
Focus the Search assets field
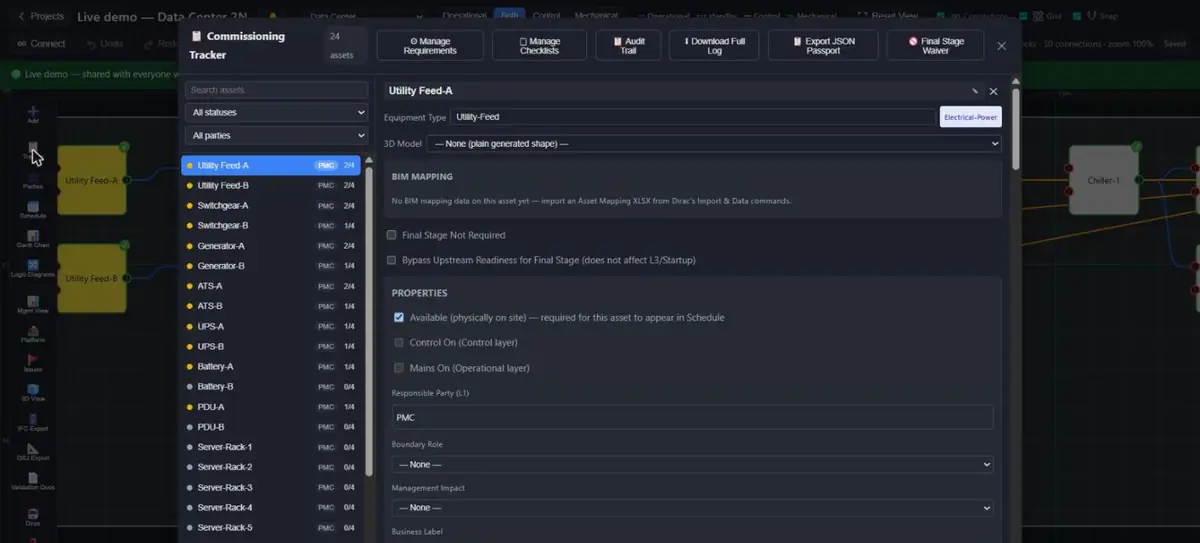pos(276,90)
